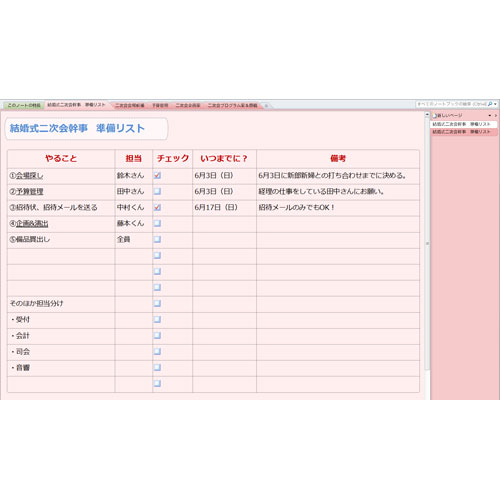Tick the checkbox in the ⑤備品買出し row

(x=157, y=239)
